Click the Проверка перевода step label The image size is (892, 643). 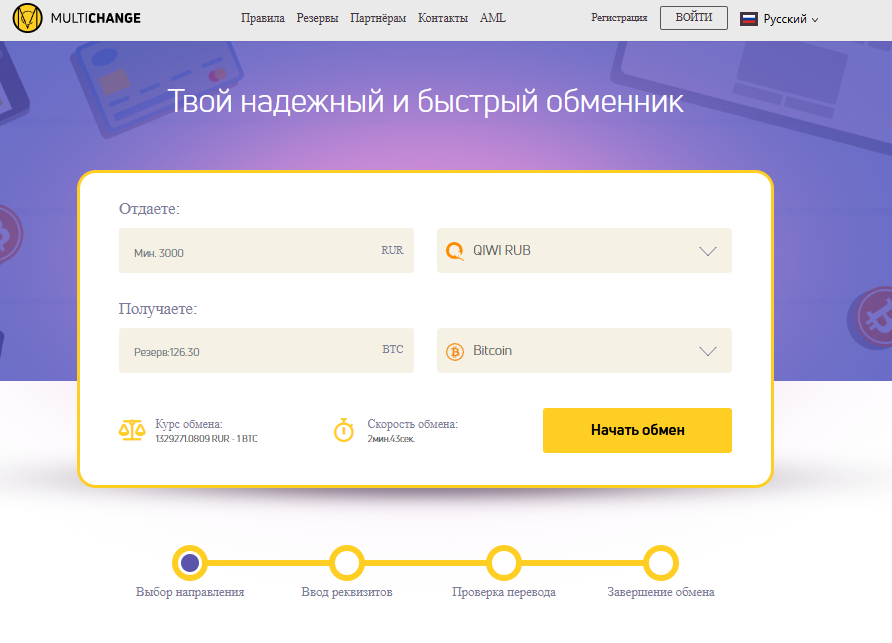click(504, 592)
